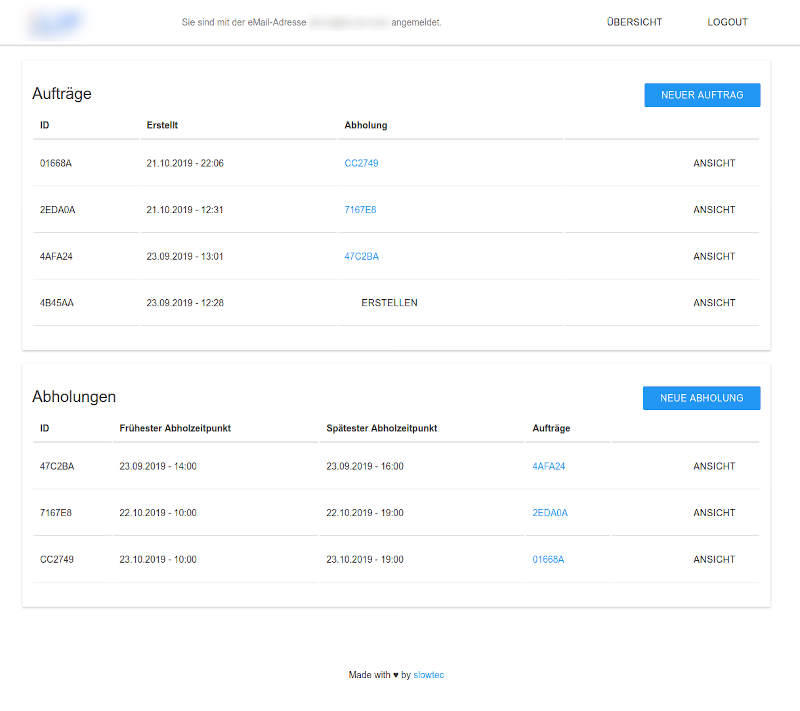View pickup CC2749 via ANSICHT button
The width and height of the screenshot is (800, 711).
714,559
